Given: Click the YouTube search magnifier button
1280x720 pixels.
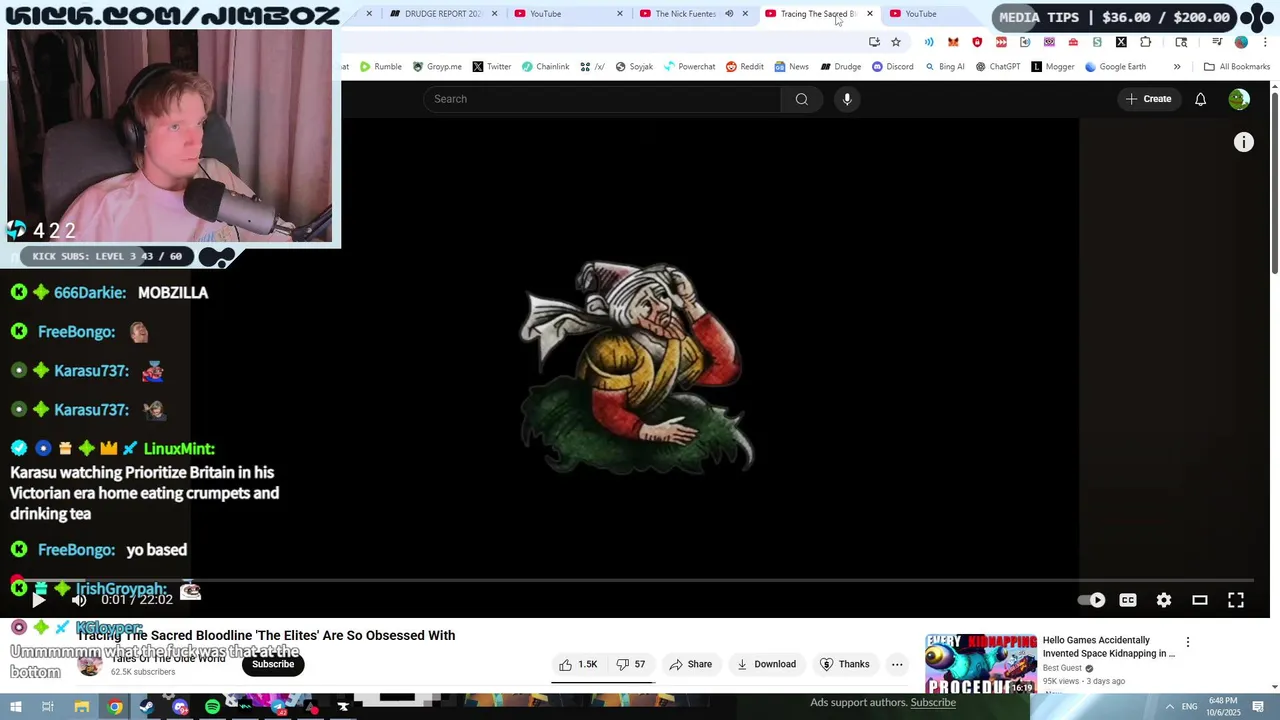Looking at the screenshot, I should (x=801, y=99).
